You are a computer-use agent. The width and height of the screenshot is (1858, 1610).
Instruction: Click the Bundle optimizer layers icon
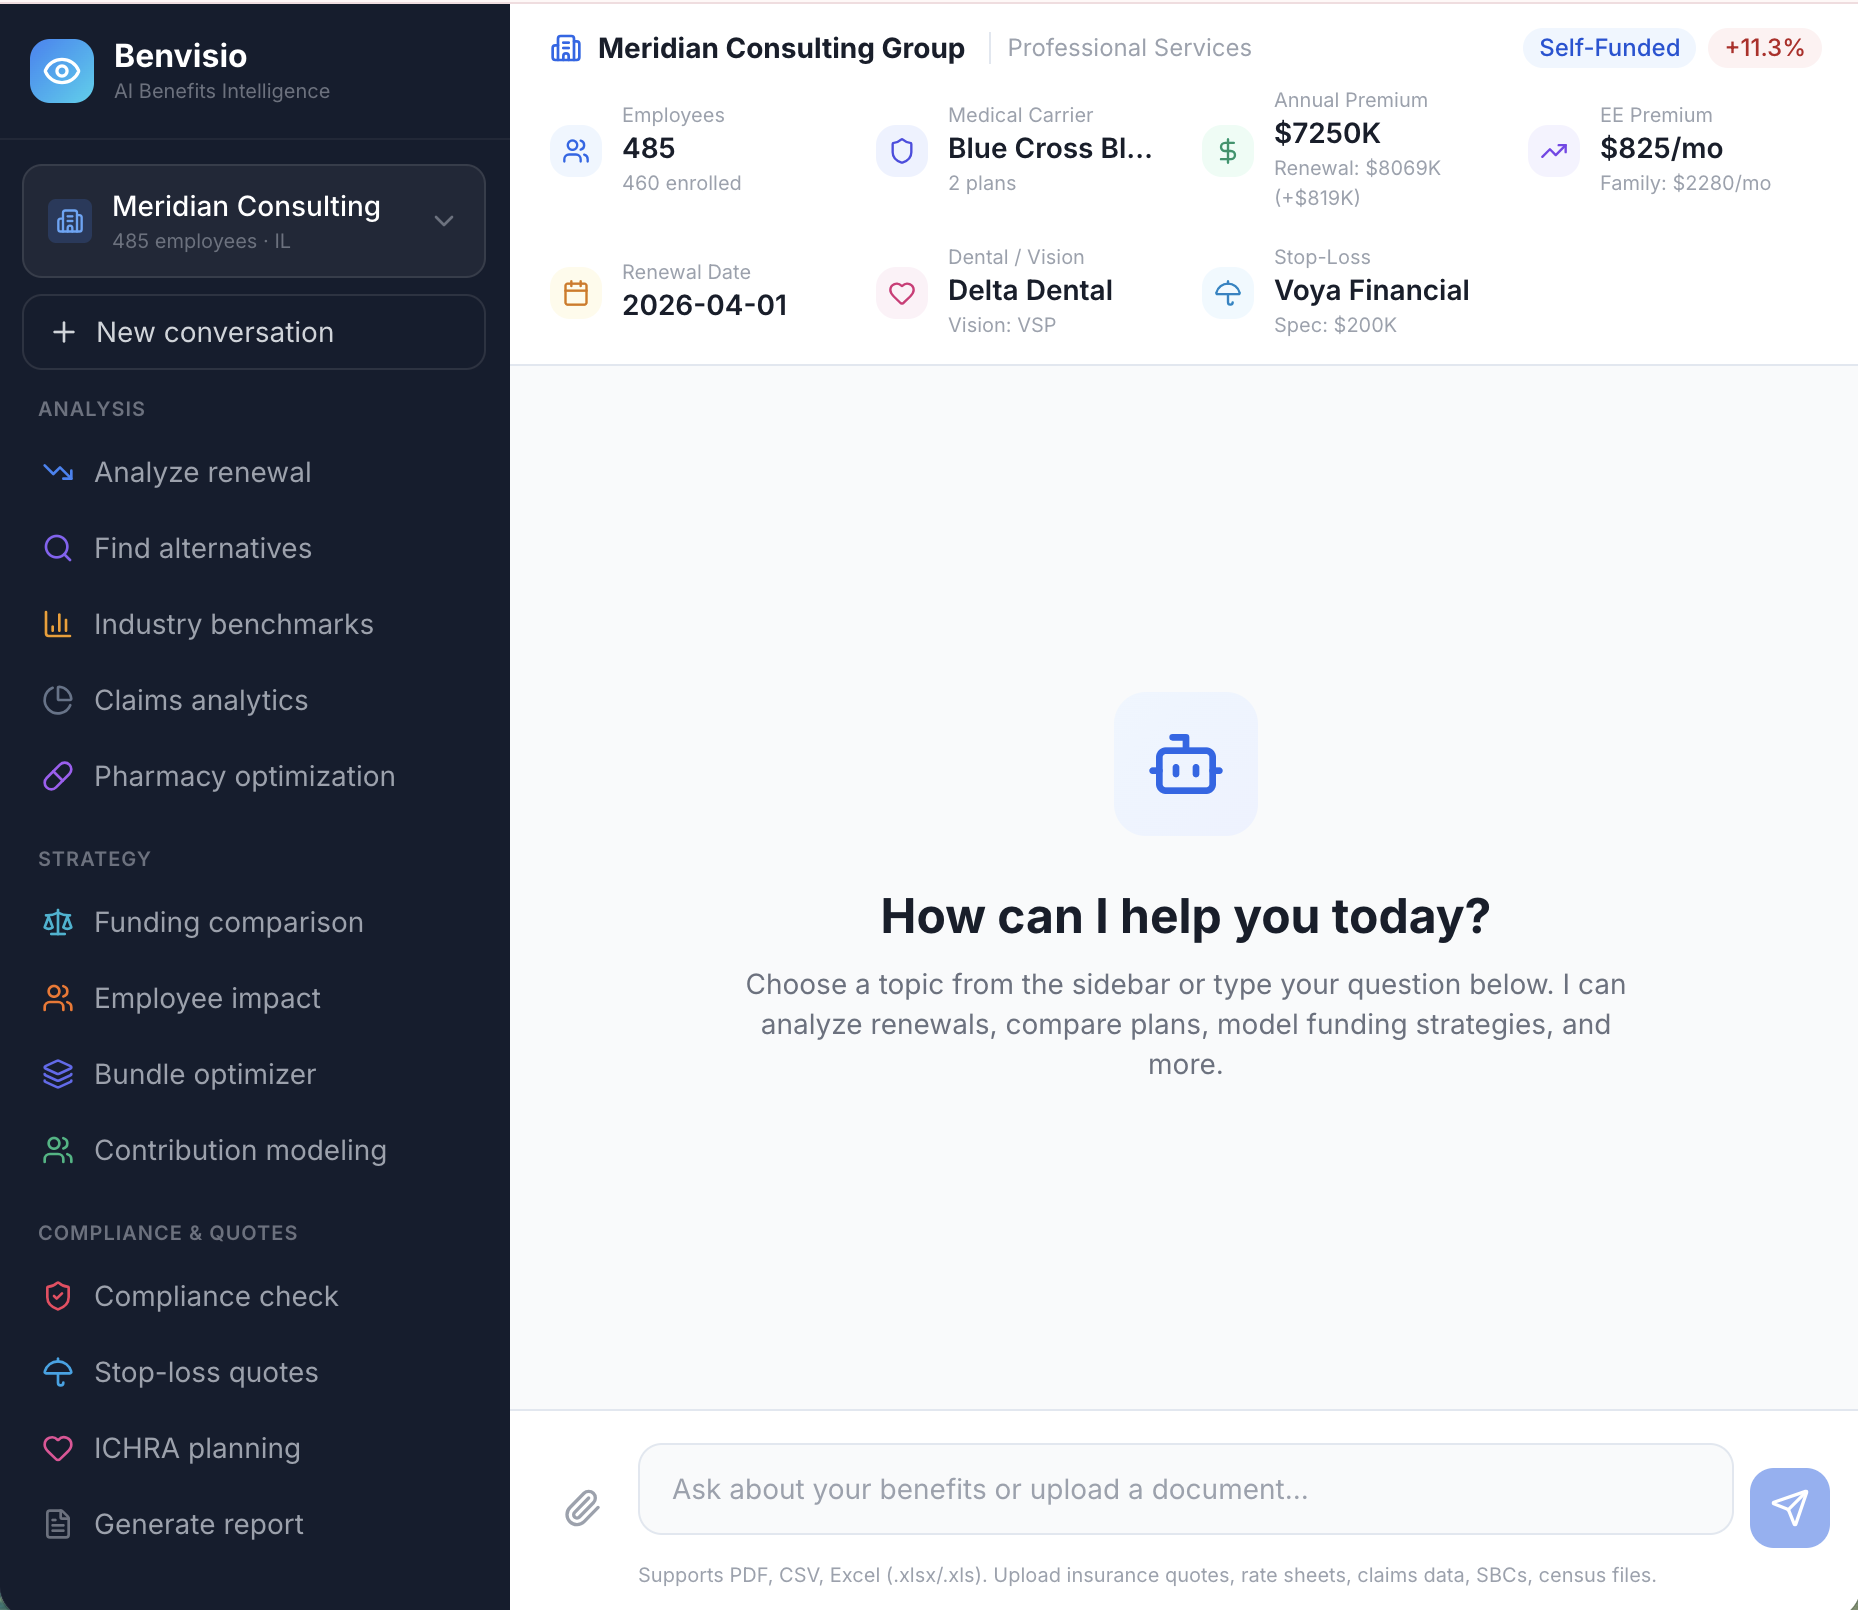coord(58,1074)
